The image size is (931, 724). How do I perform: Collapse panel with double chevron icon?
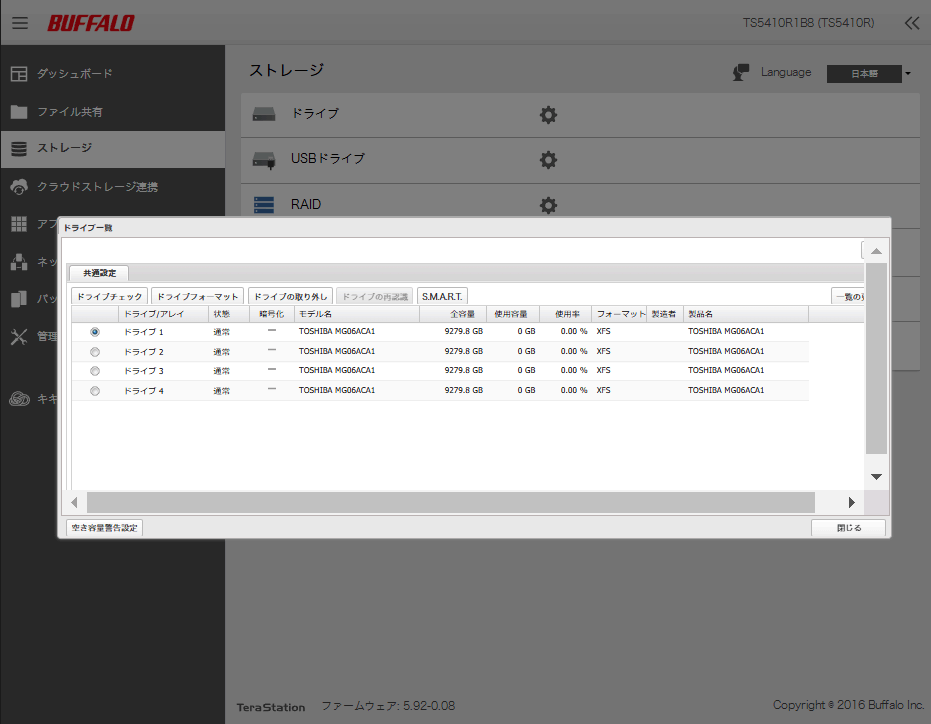tap(912, 23)
